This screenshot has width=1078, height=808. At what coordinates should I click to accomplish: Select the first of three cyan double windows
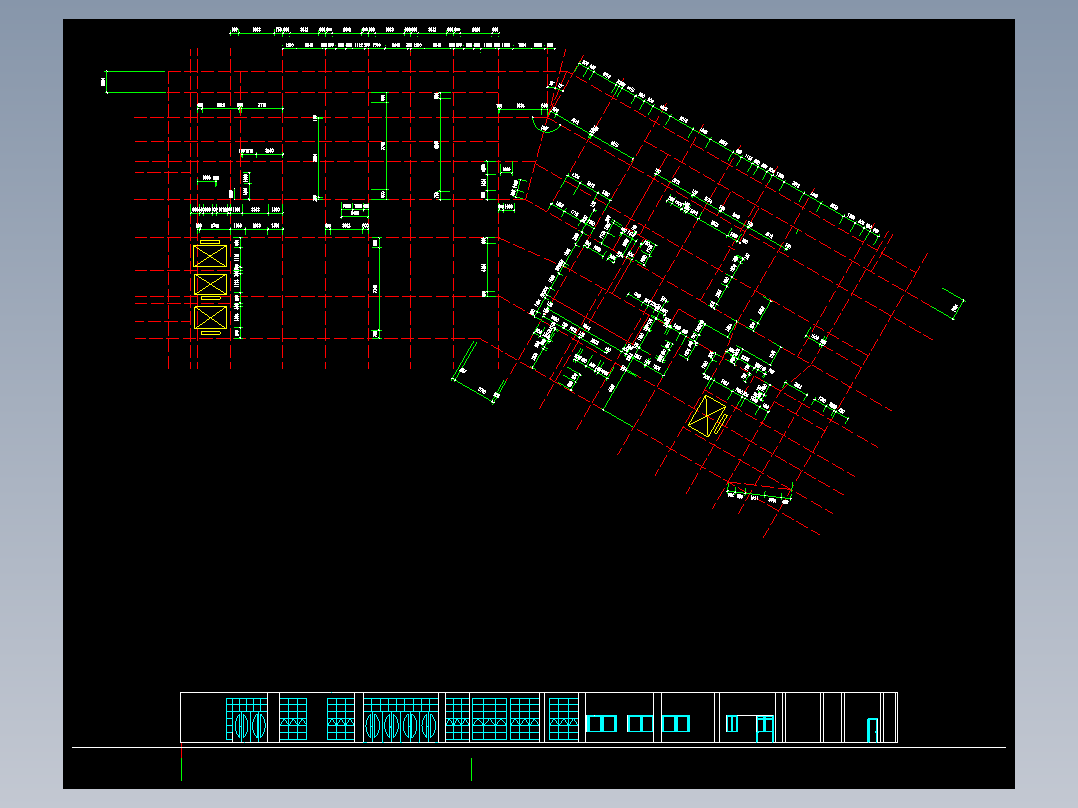[602, 723]
